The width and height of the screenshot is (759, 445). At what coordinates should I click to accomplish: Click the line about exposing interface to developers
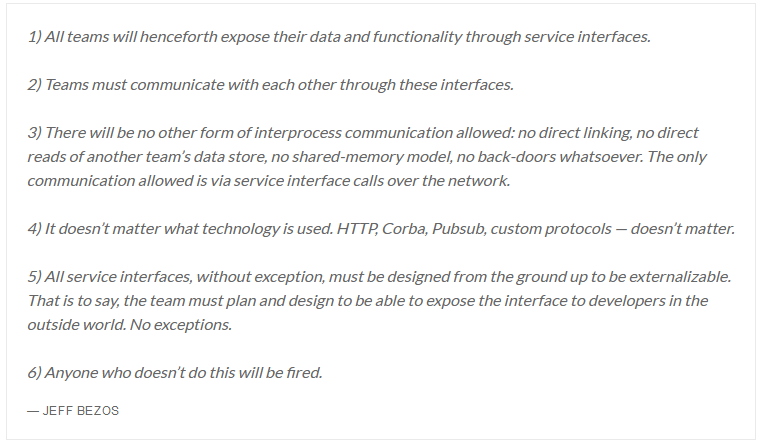click(367, 301)
